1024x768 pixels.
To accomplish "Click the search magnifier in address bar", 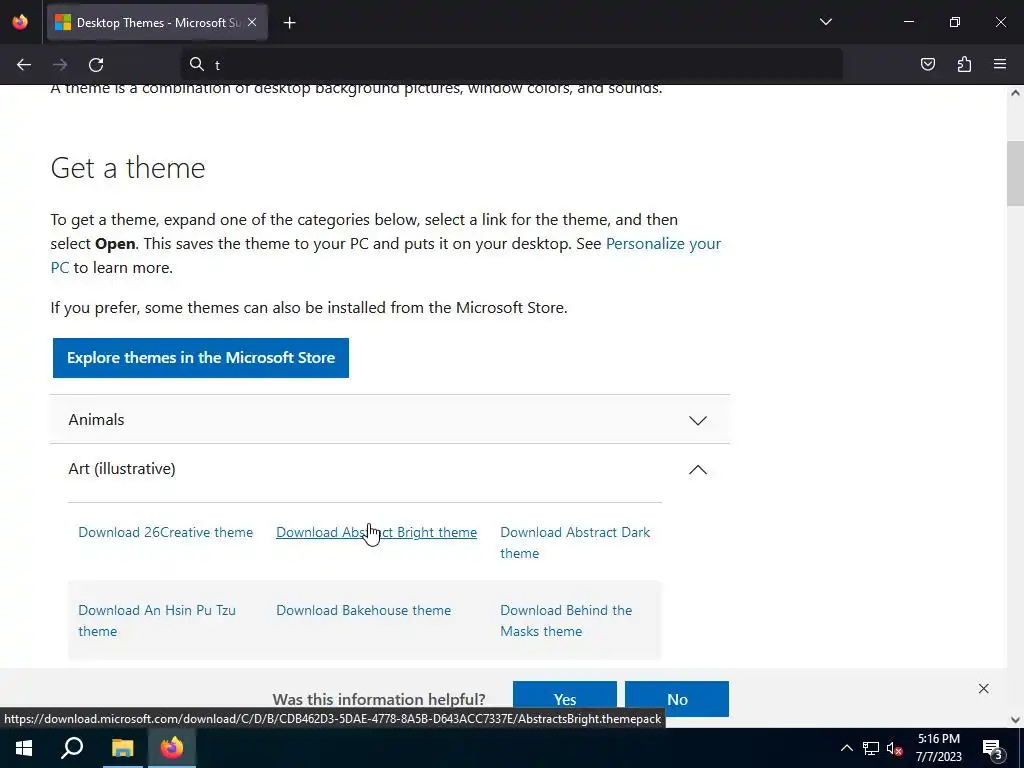I will pyautogui.click(x=197, y=64).
